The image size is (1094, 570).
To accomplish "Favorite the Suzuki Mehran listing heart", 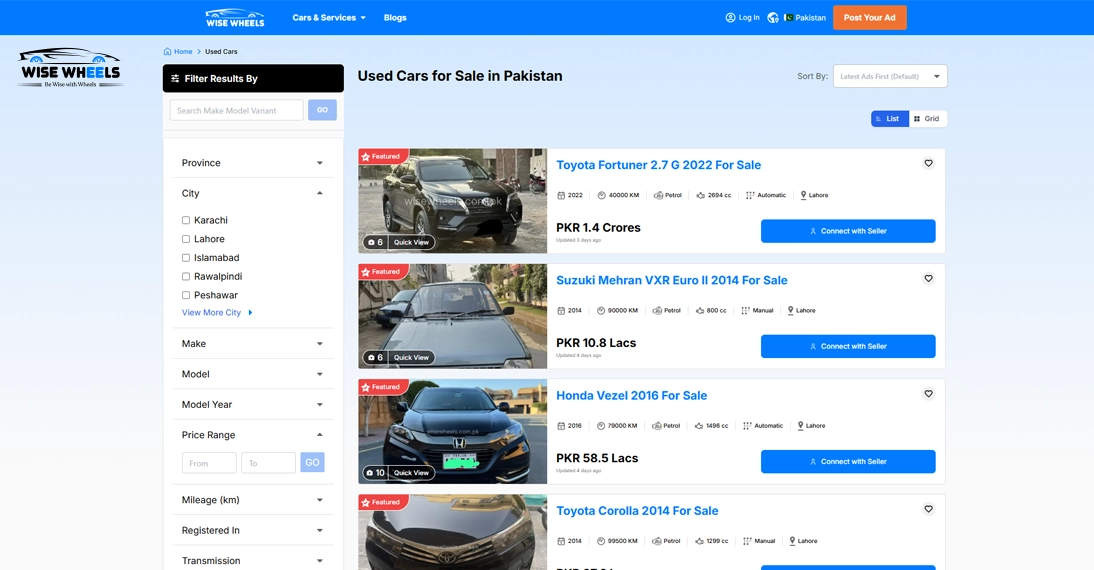I will click(x=929, y=278).
